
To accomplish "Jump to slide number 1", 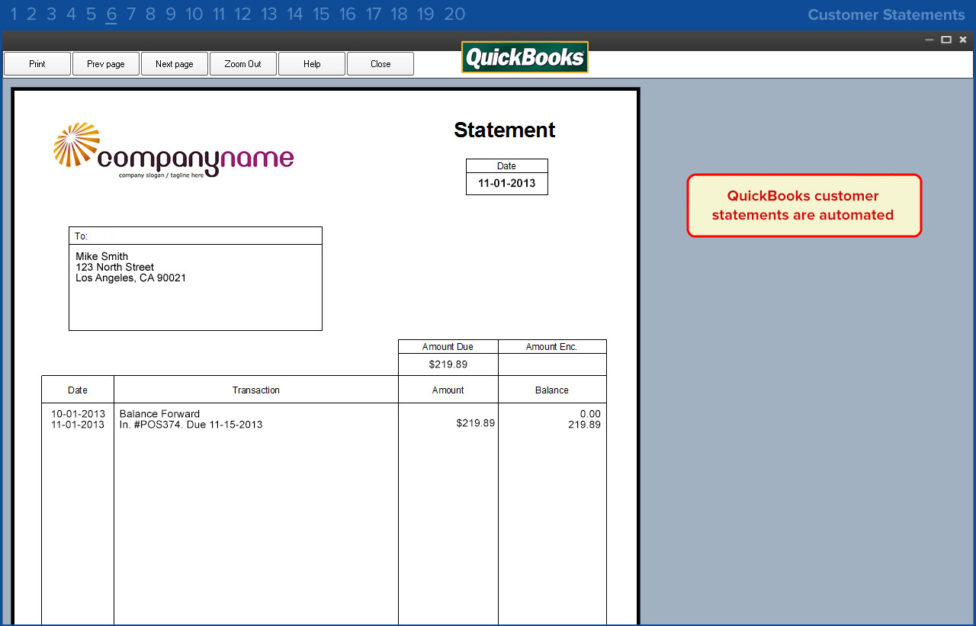I will click(14, 14).
